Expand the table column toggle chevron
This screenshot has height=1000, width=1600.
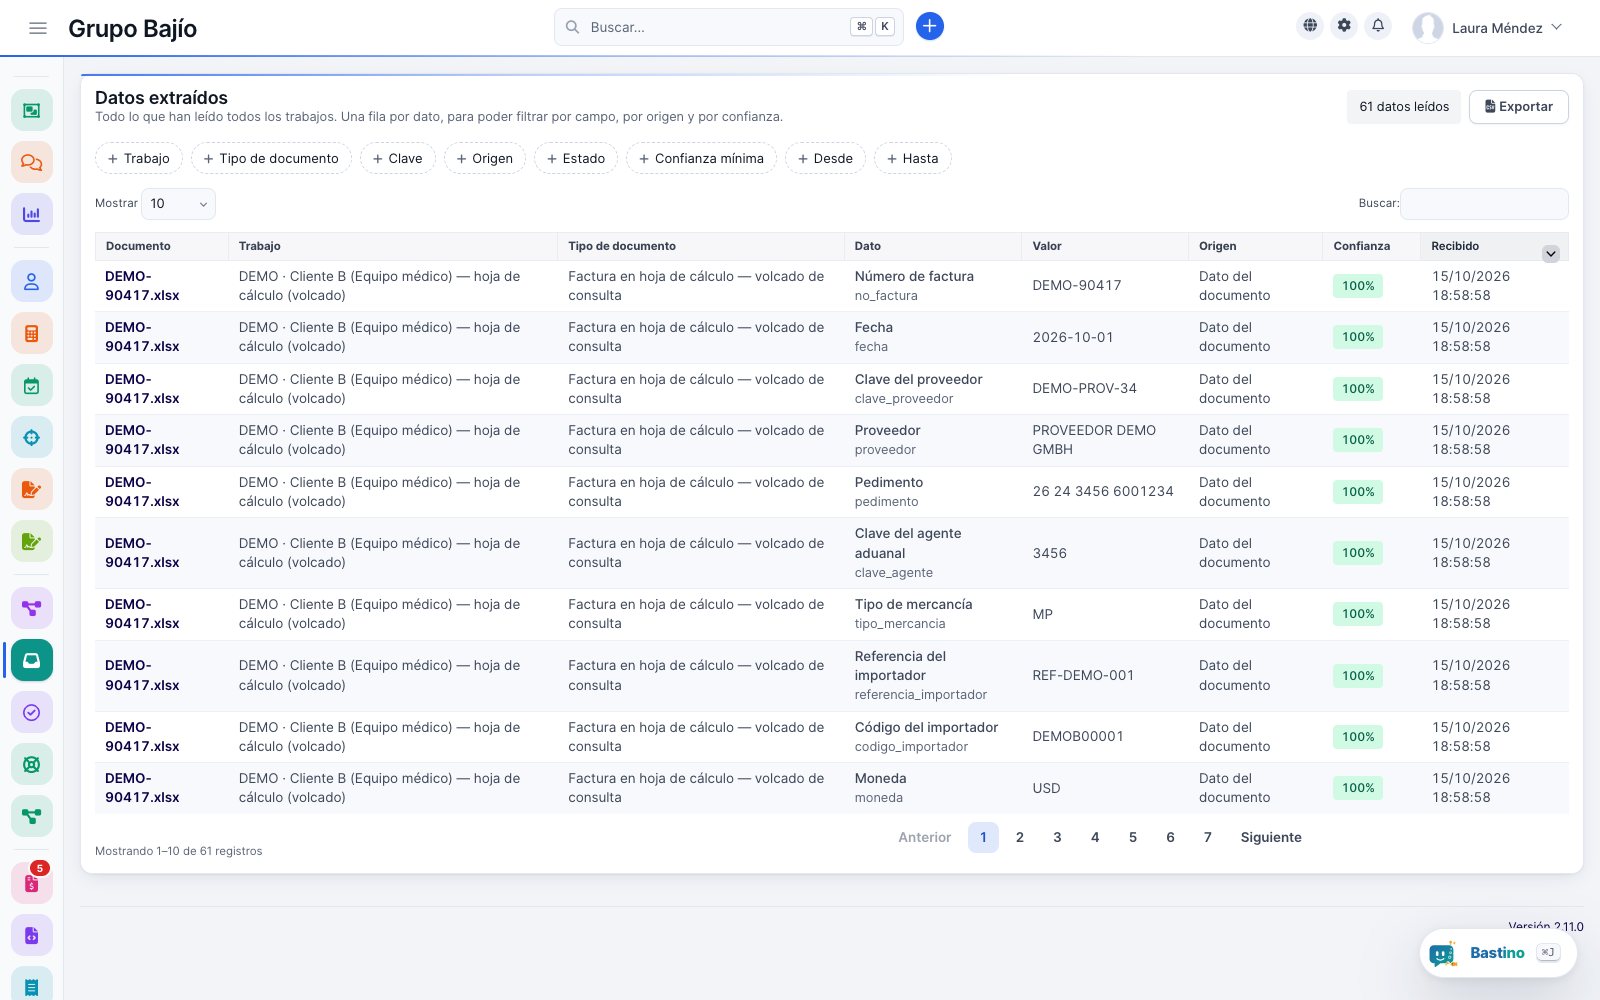pyautogui.click(x=1551, y=254)
